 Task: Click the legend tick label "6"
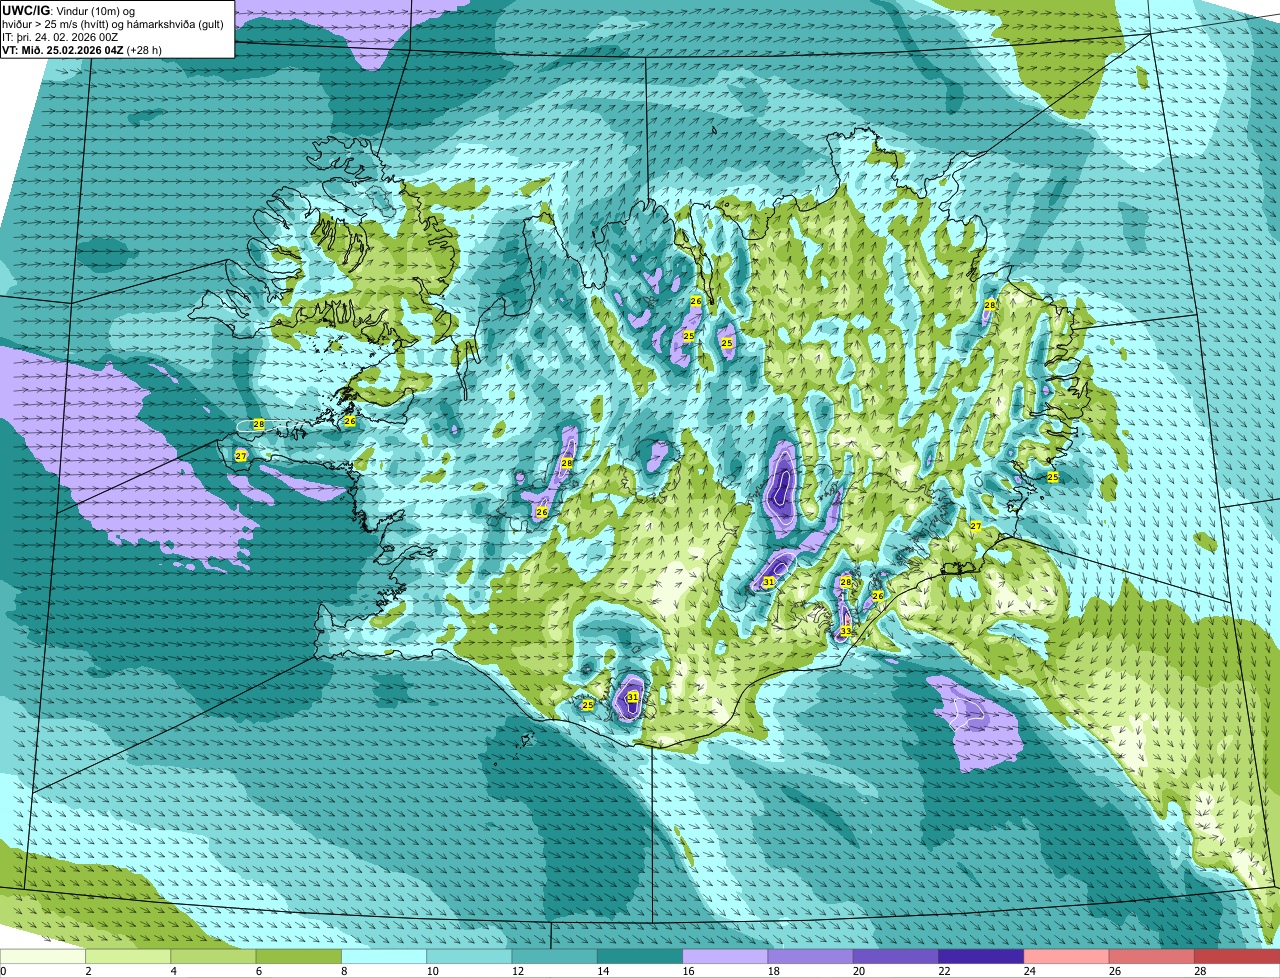pos(258,971)
